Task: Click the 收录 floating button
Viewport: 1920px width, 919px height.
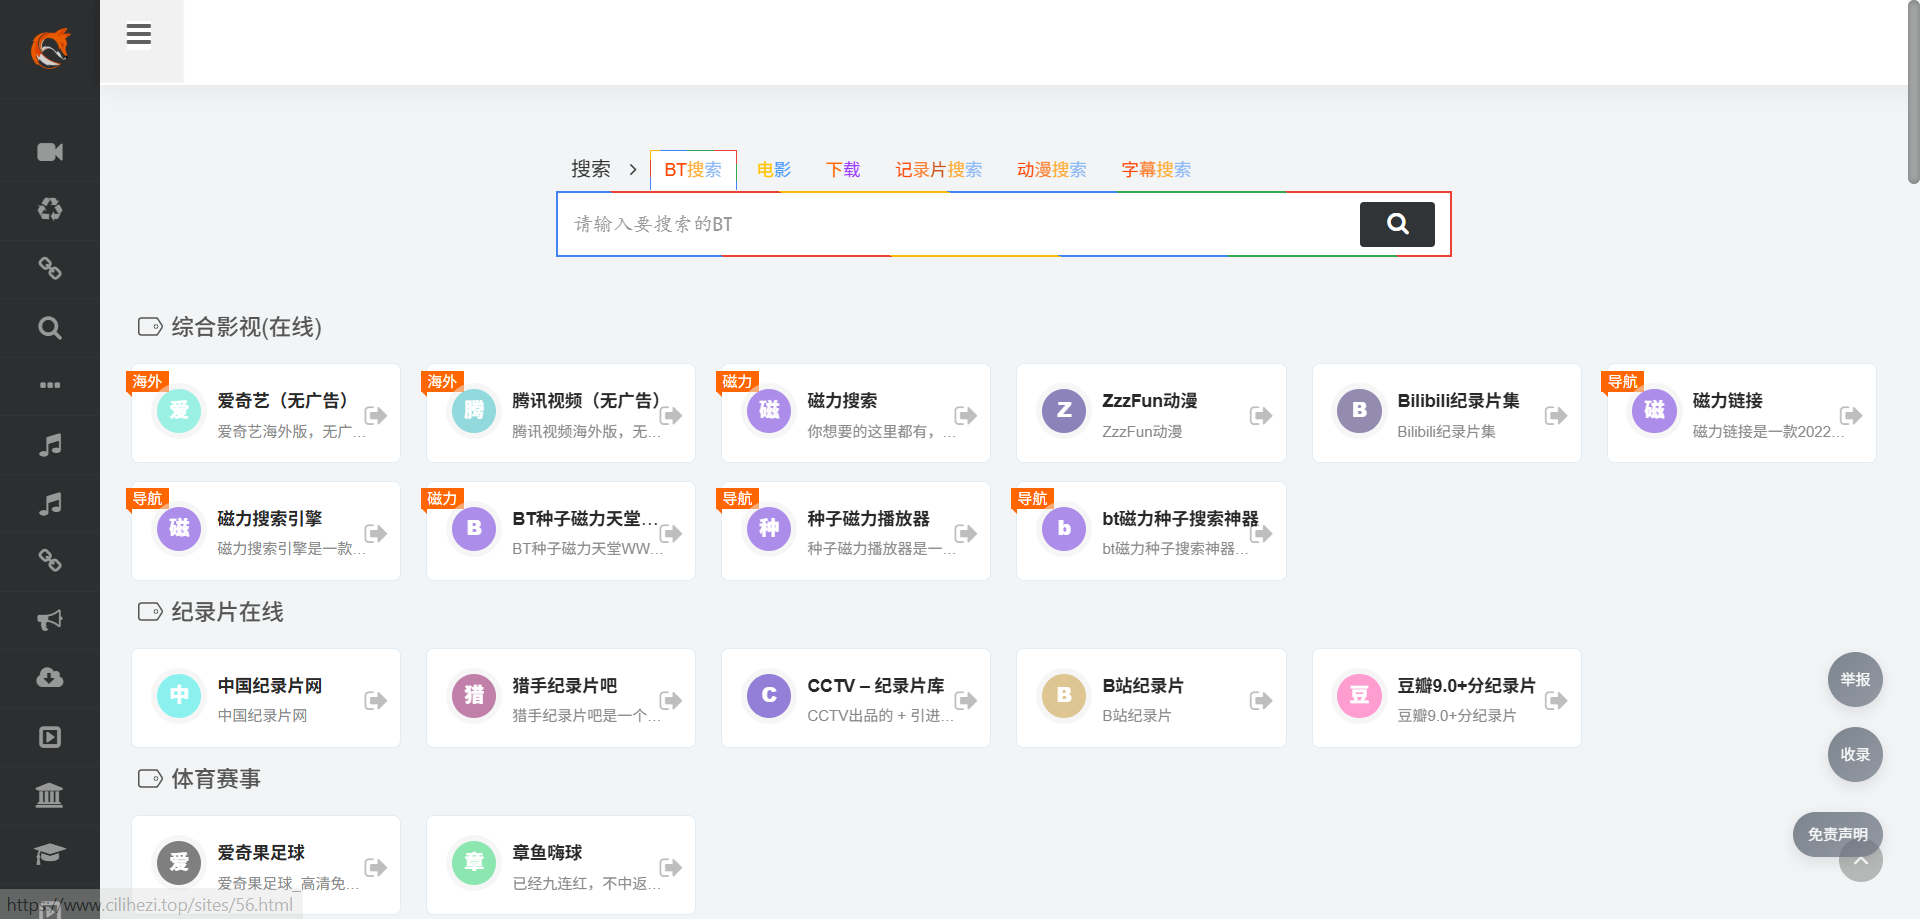Action: coord(1856,755)
